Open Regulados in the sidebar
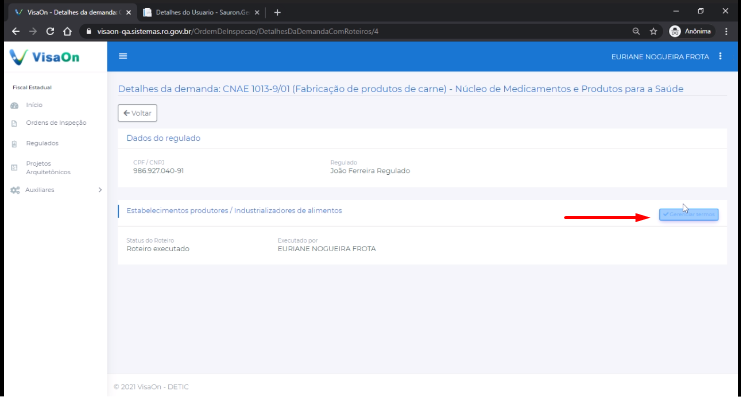This screenshot has height=397, width=741. click(x=42, y=143)
